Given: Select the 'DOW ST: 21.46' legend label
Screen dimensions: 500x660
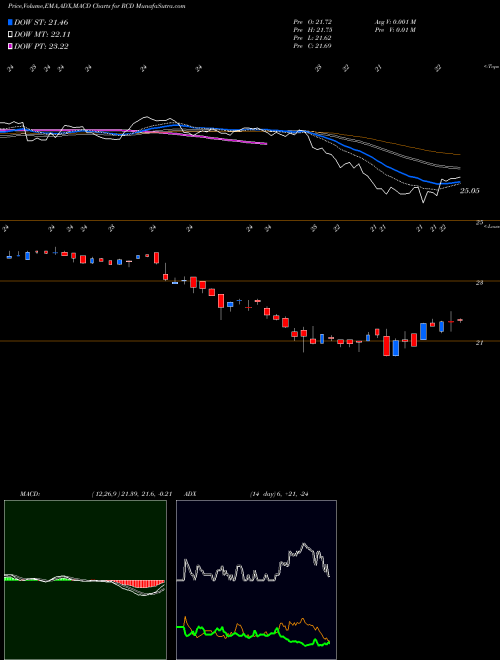Looking at the screenshot, I should pos(41,22).
